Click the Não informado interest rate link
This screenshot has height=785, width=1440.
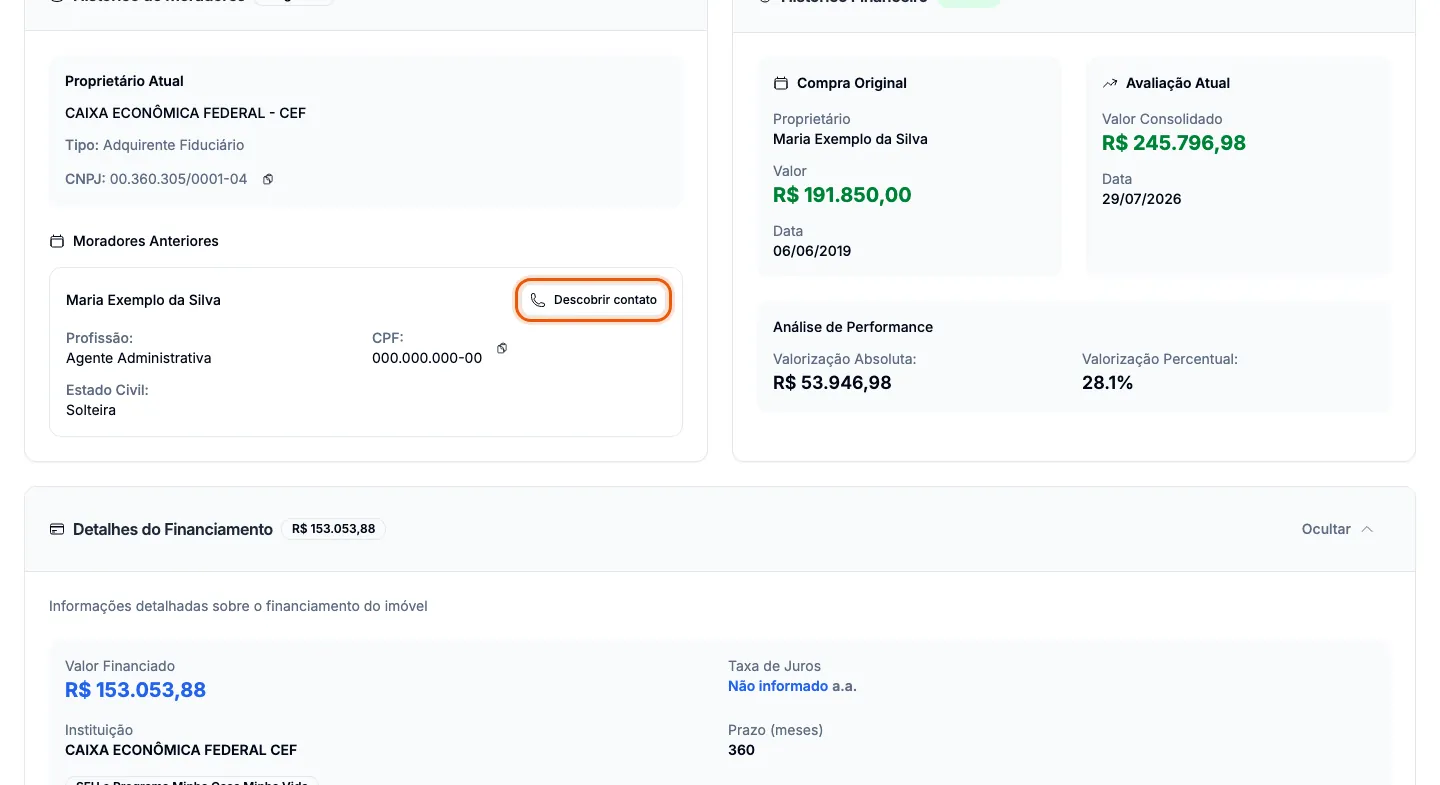coord(778,686)
